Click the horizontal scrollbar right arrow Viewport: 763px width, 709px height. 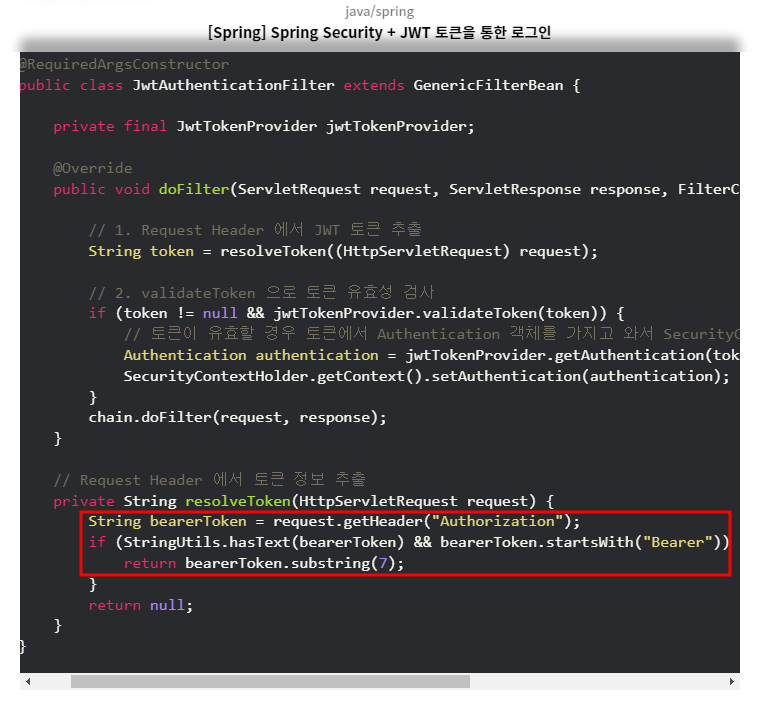731,681
